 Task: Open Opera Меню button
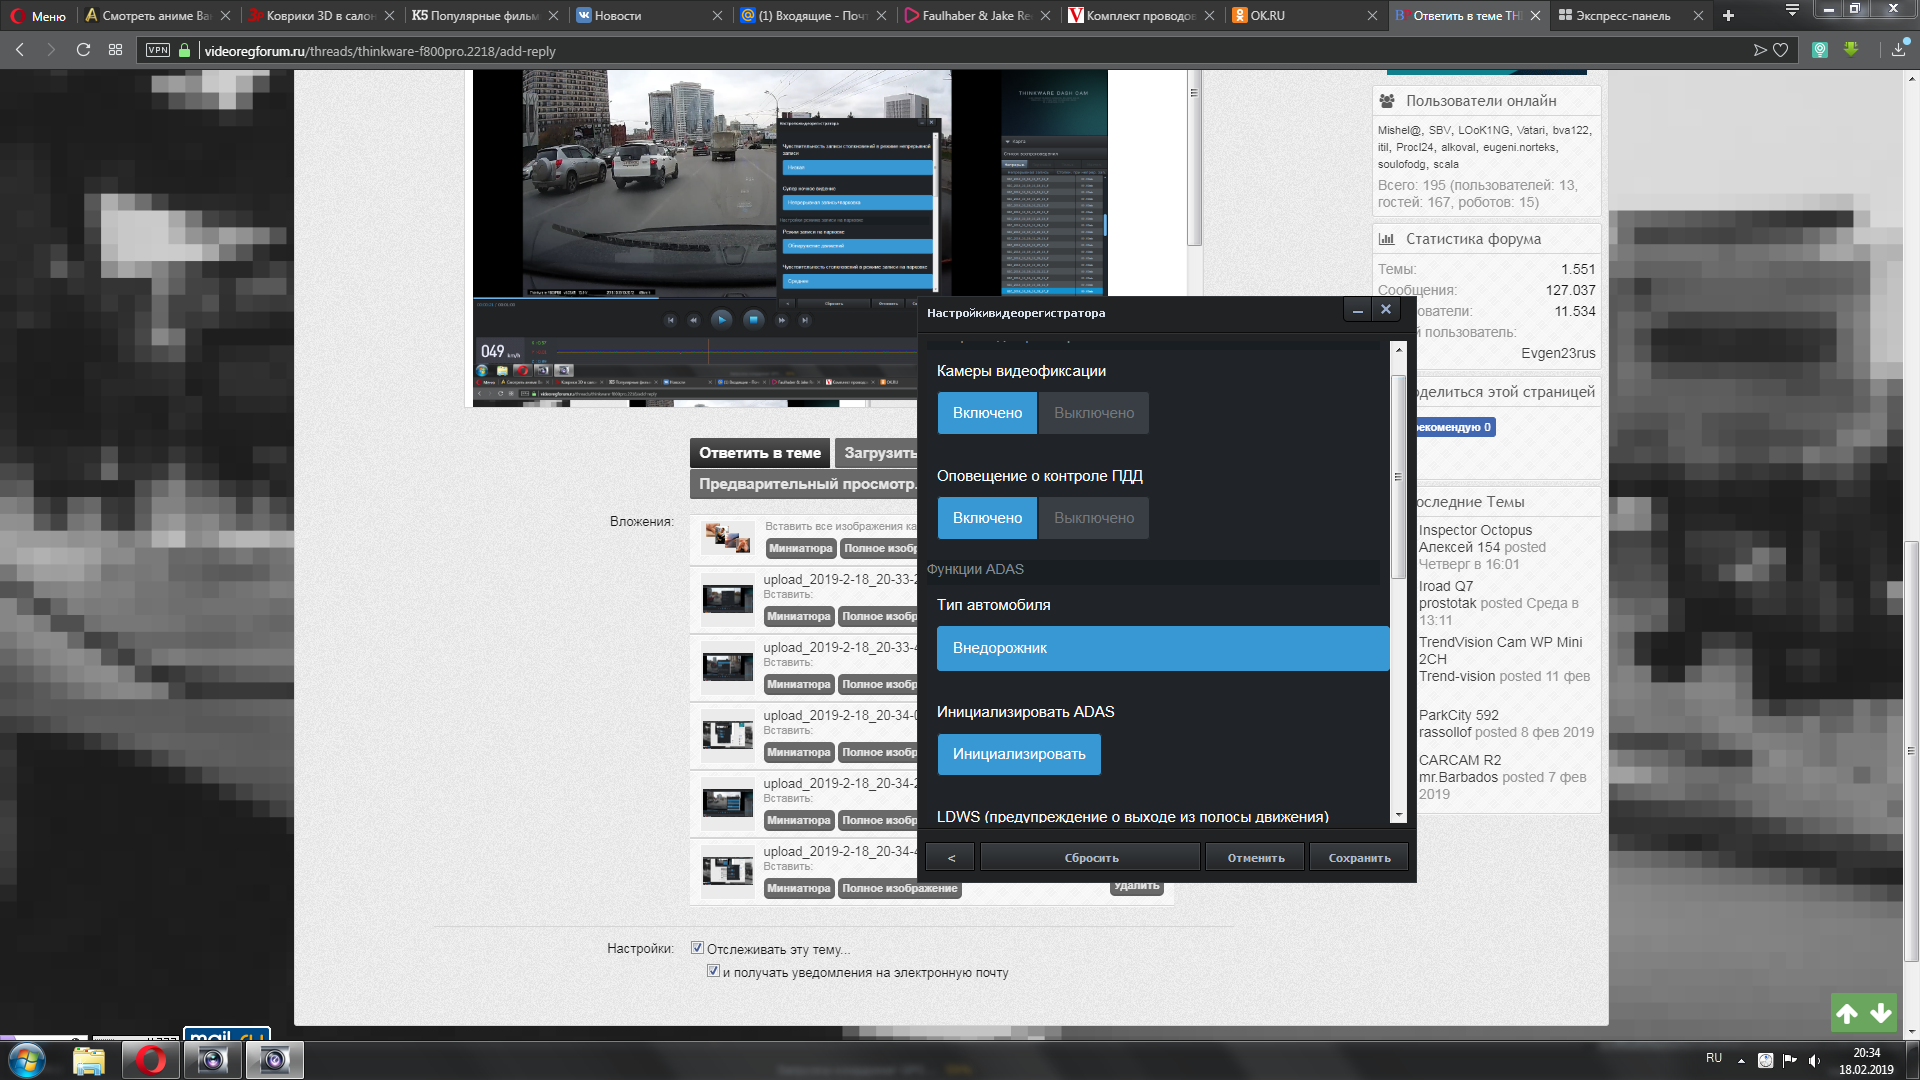[x=38, y=15]
